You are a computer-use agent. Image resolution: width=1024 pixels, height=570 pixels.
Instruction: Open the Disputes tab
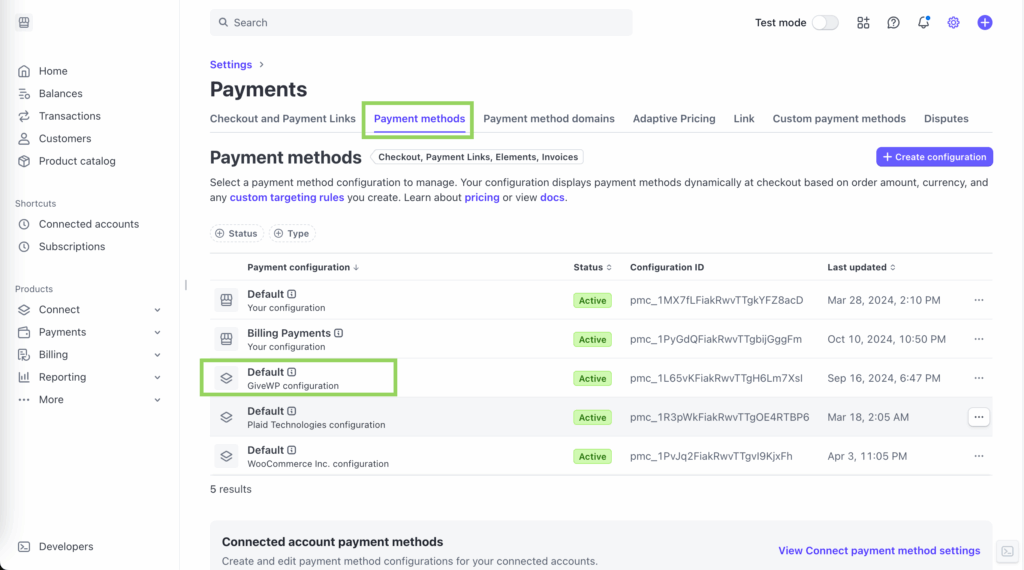946,119
